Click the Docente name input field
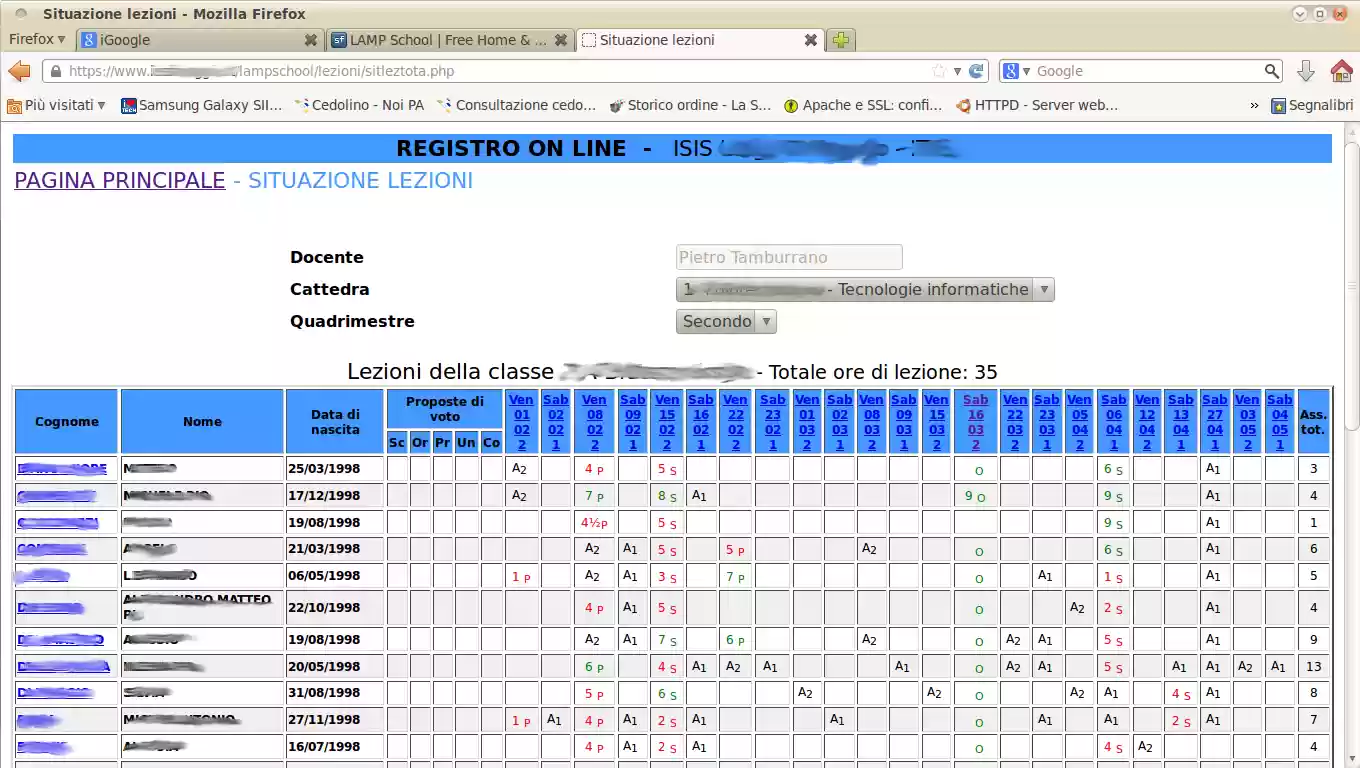 (x=789, y=258)
